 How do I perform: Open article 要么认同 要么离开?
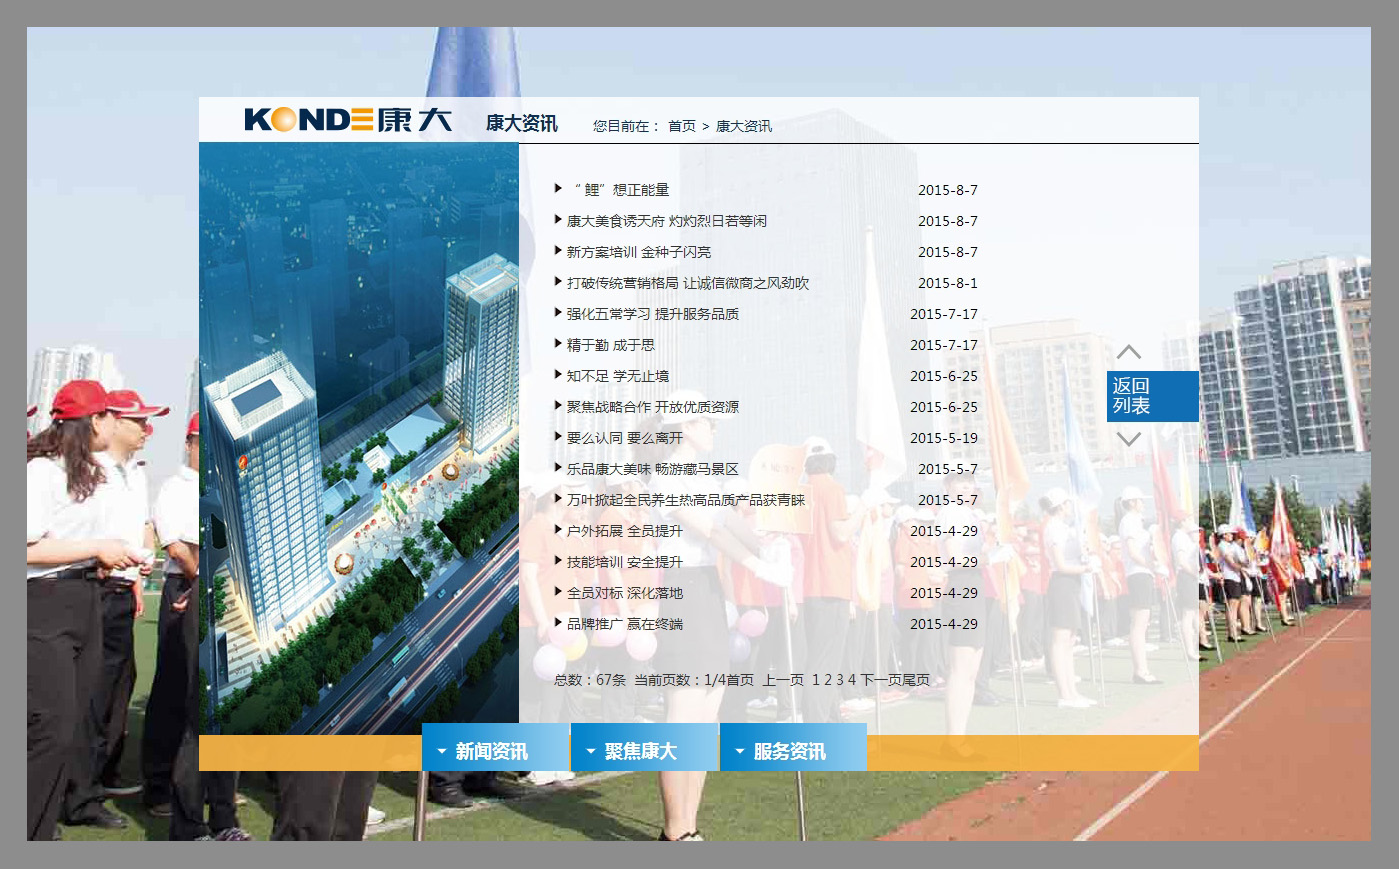(x=625, y=438)
